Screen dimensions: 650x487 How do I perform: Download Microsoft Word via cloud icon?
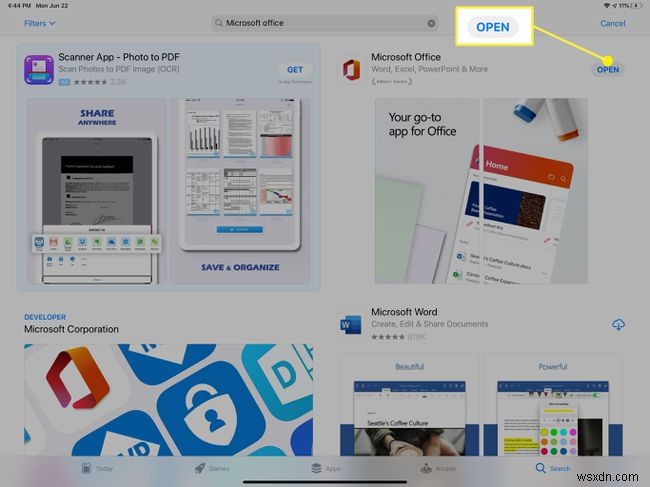click(x=618, y=325)
